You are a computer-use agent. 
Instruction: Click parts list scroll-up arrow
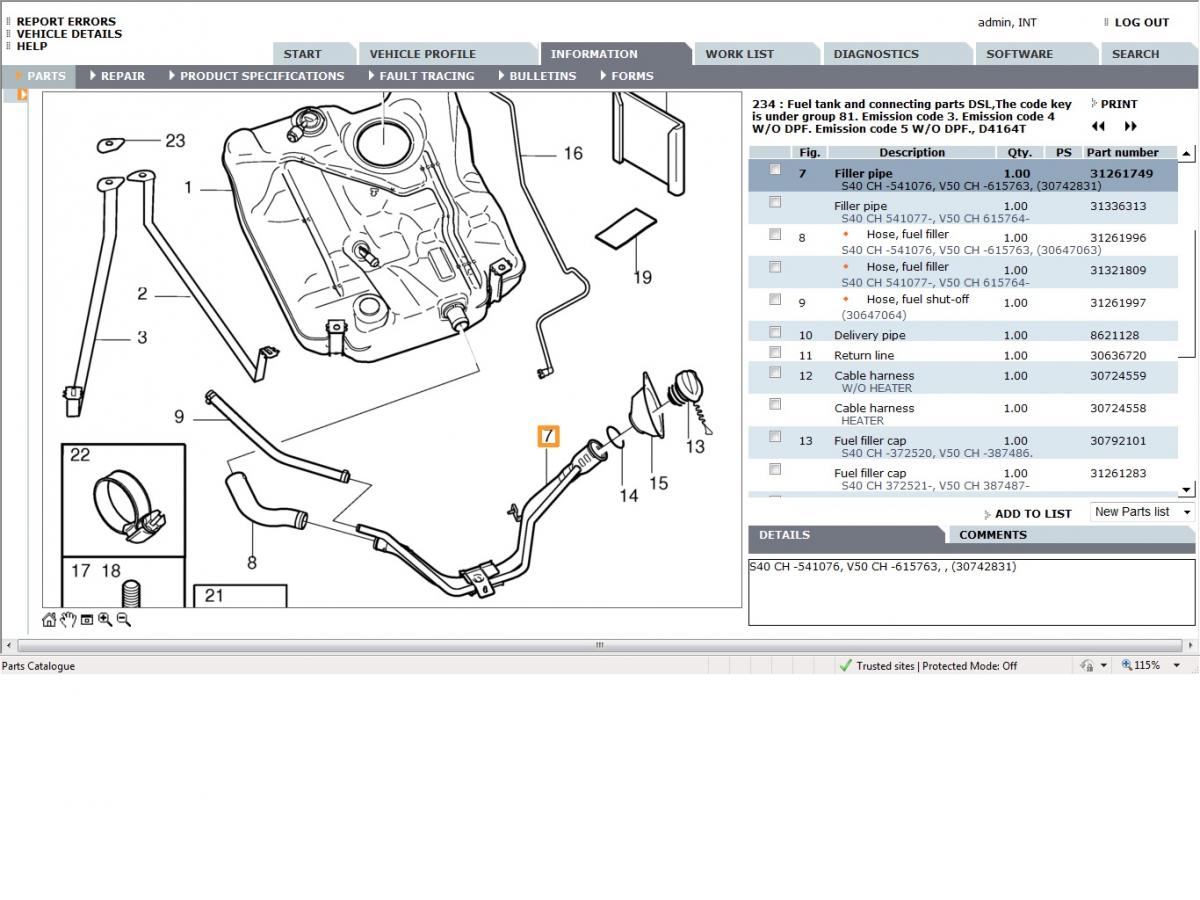(x=1187, y=154)
